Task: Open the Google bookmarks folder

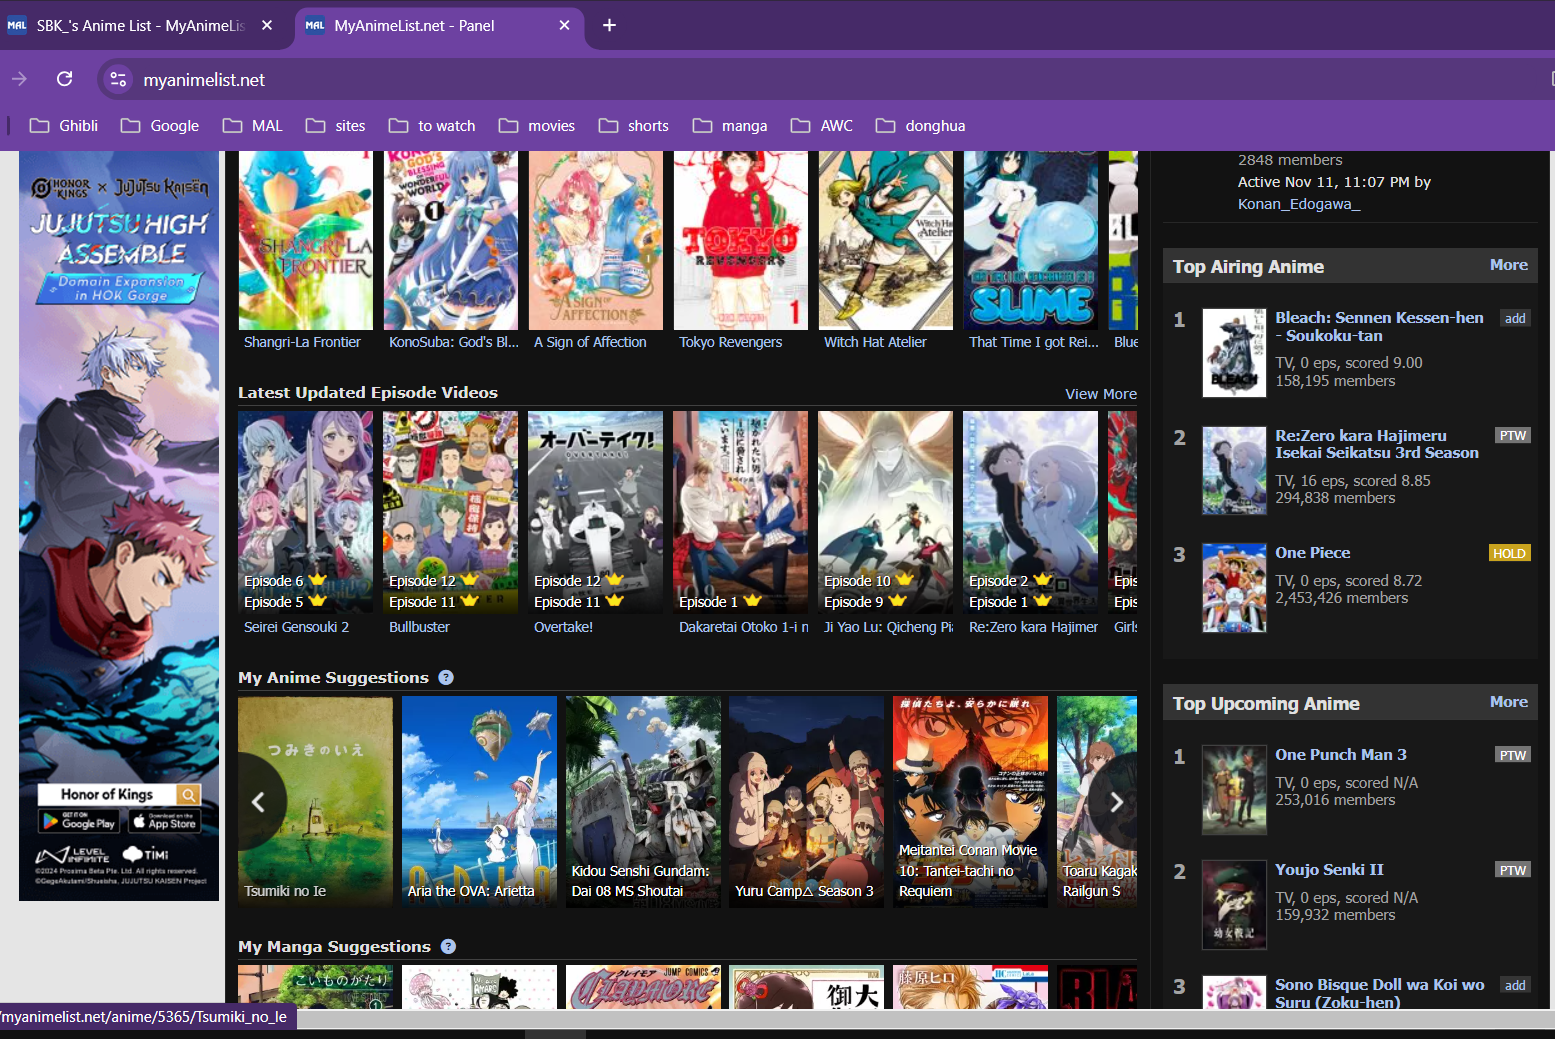Action: pyautogui.click(x=160, y=125)
